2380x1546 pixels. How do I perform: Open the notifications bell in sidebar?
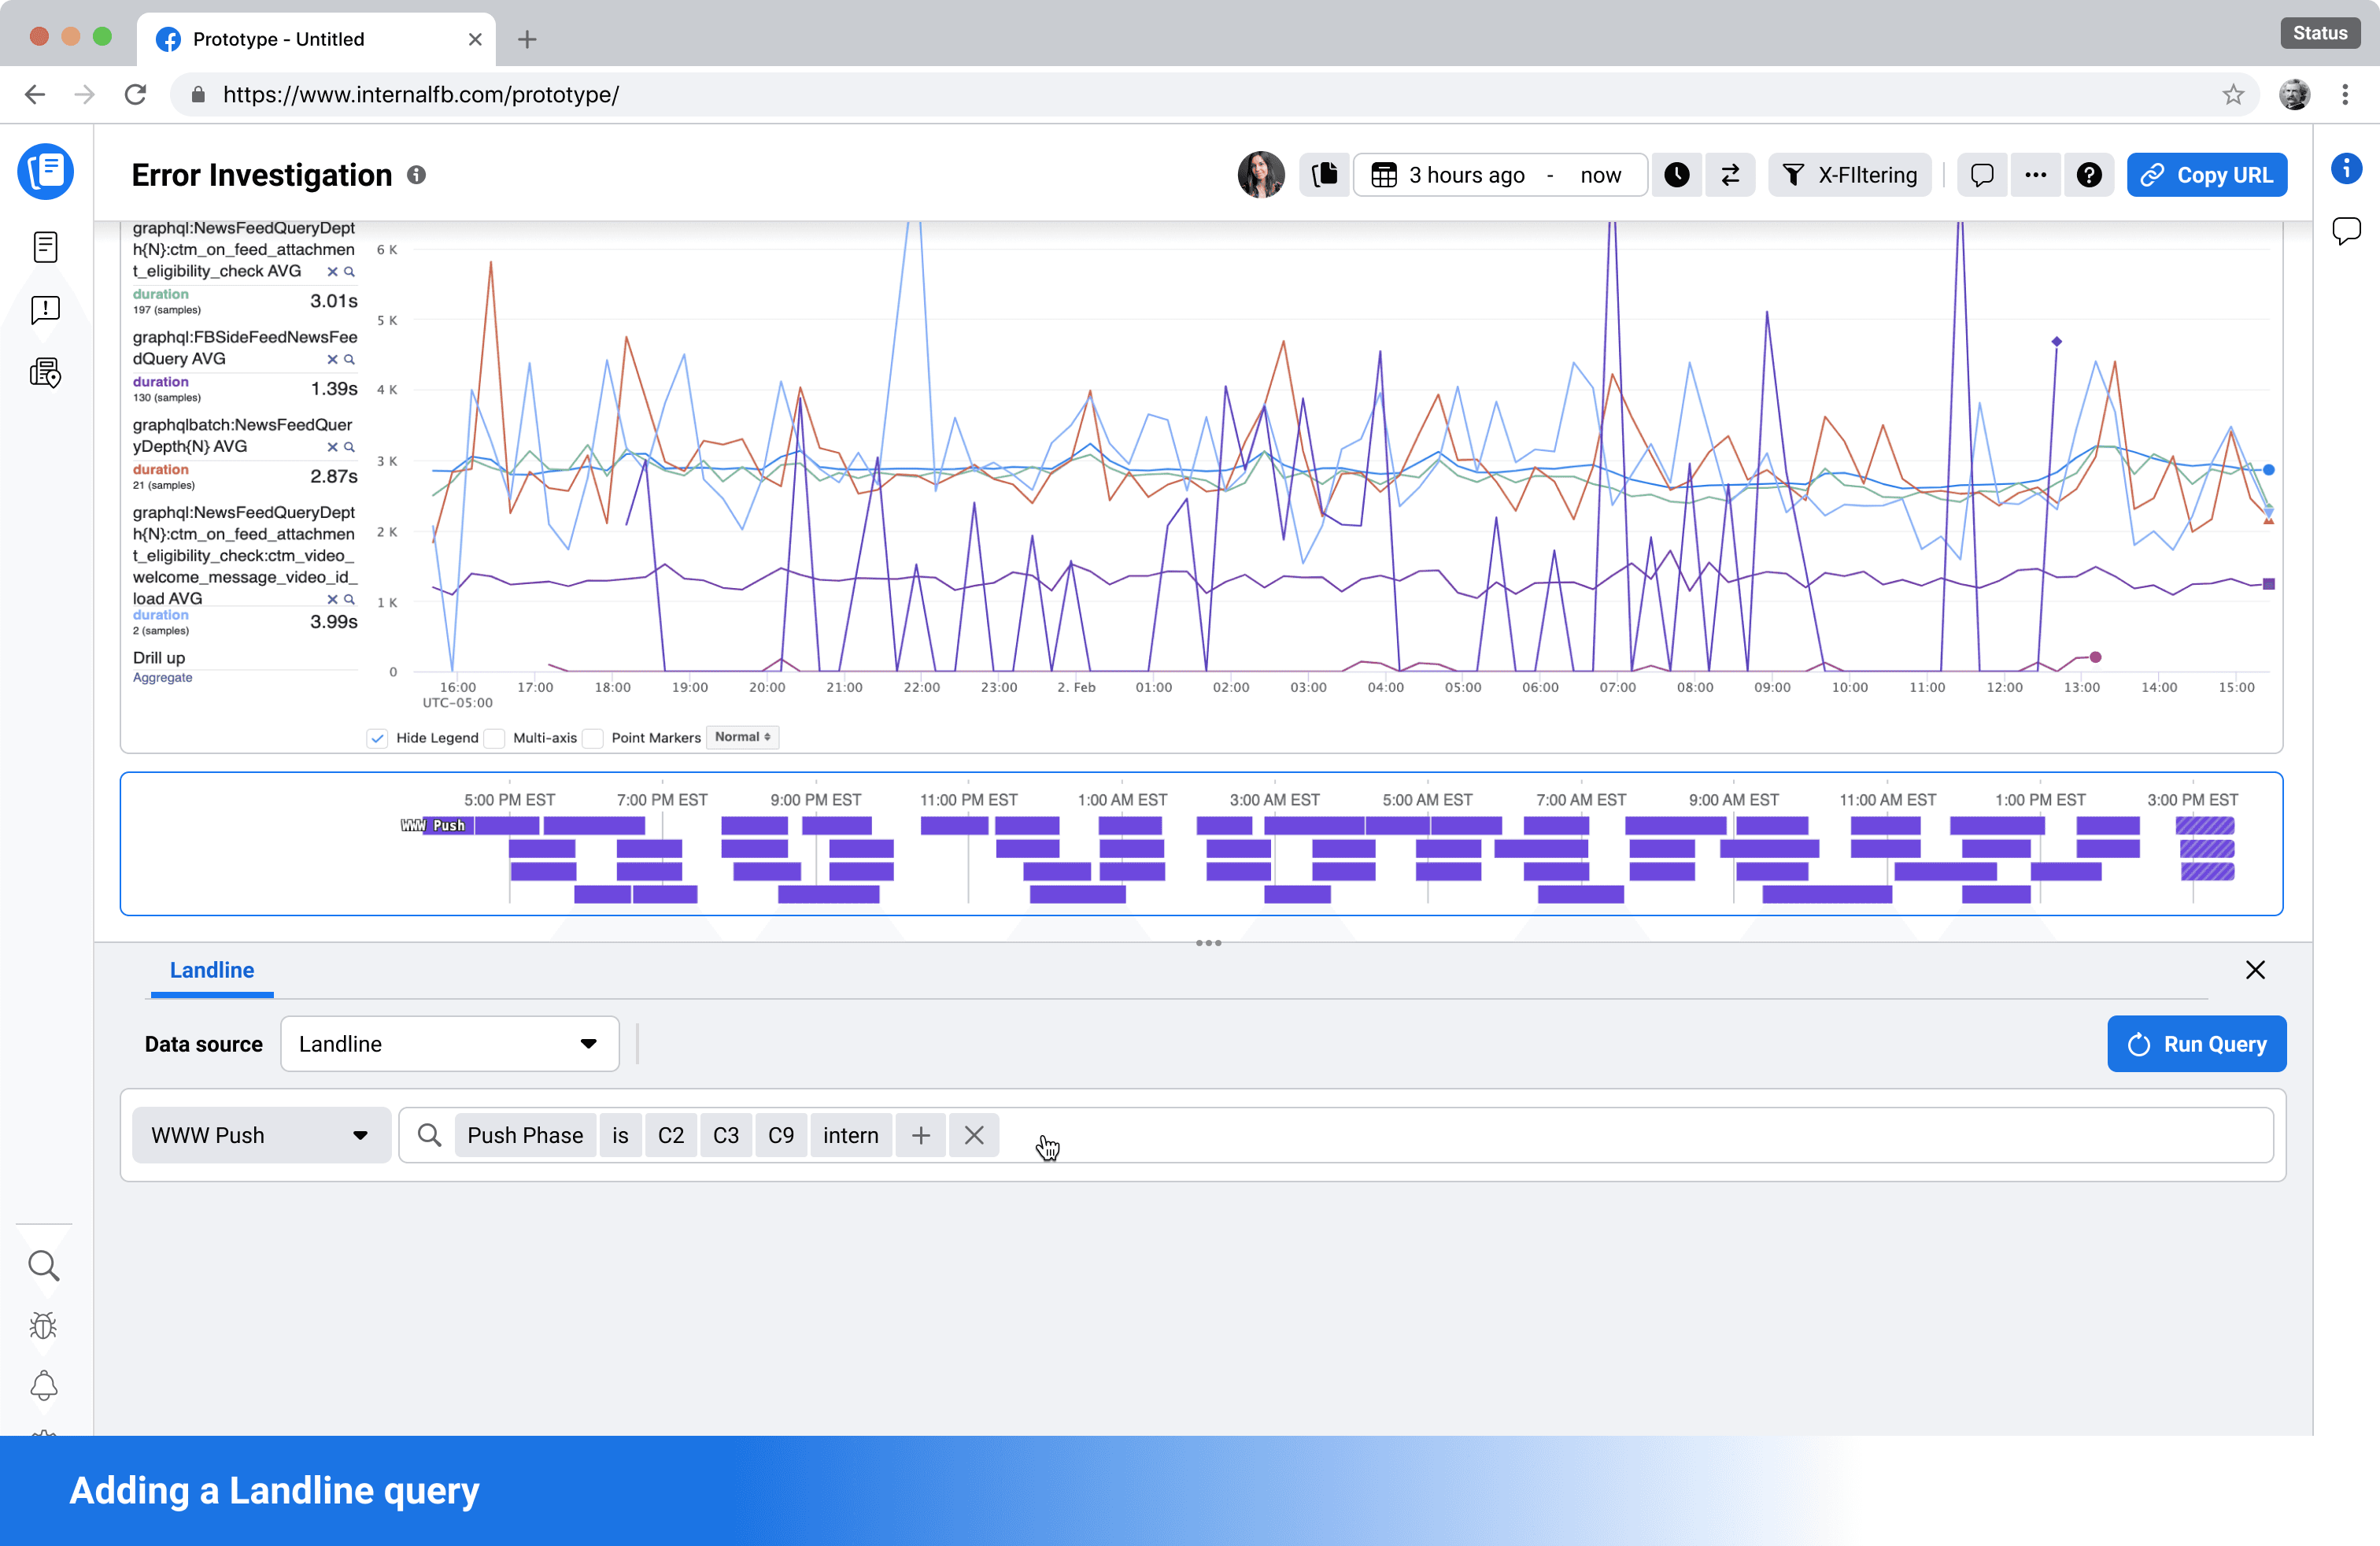tap(44, 1385)
